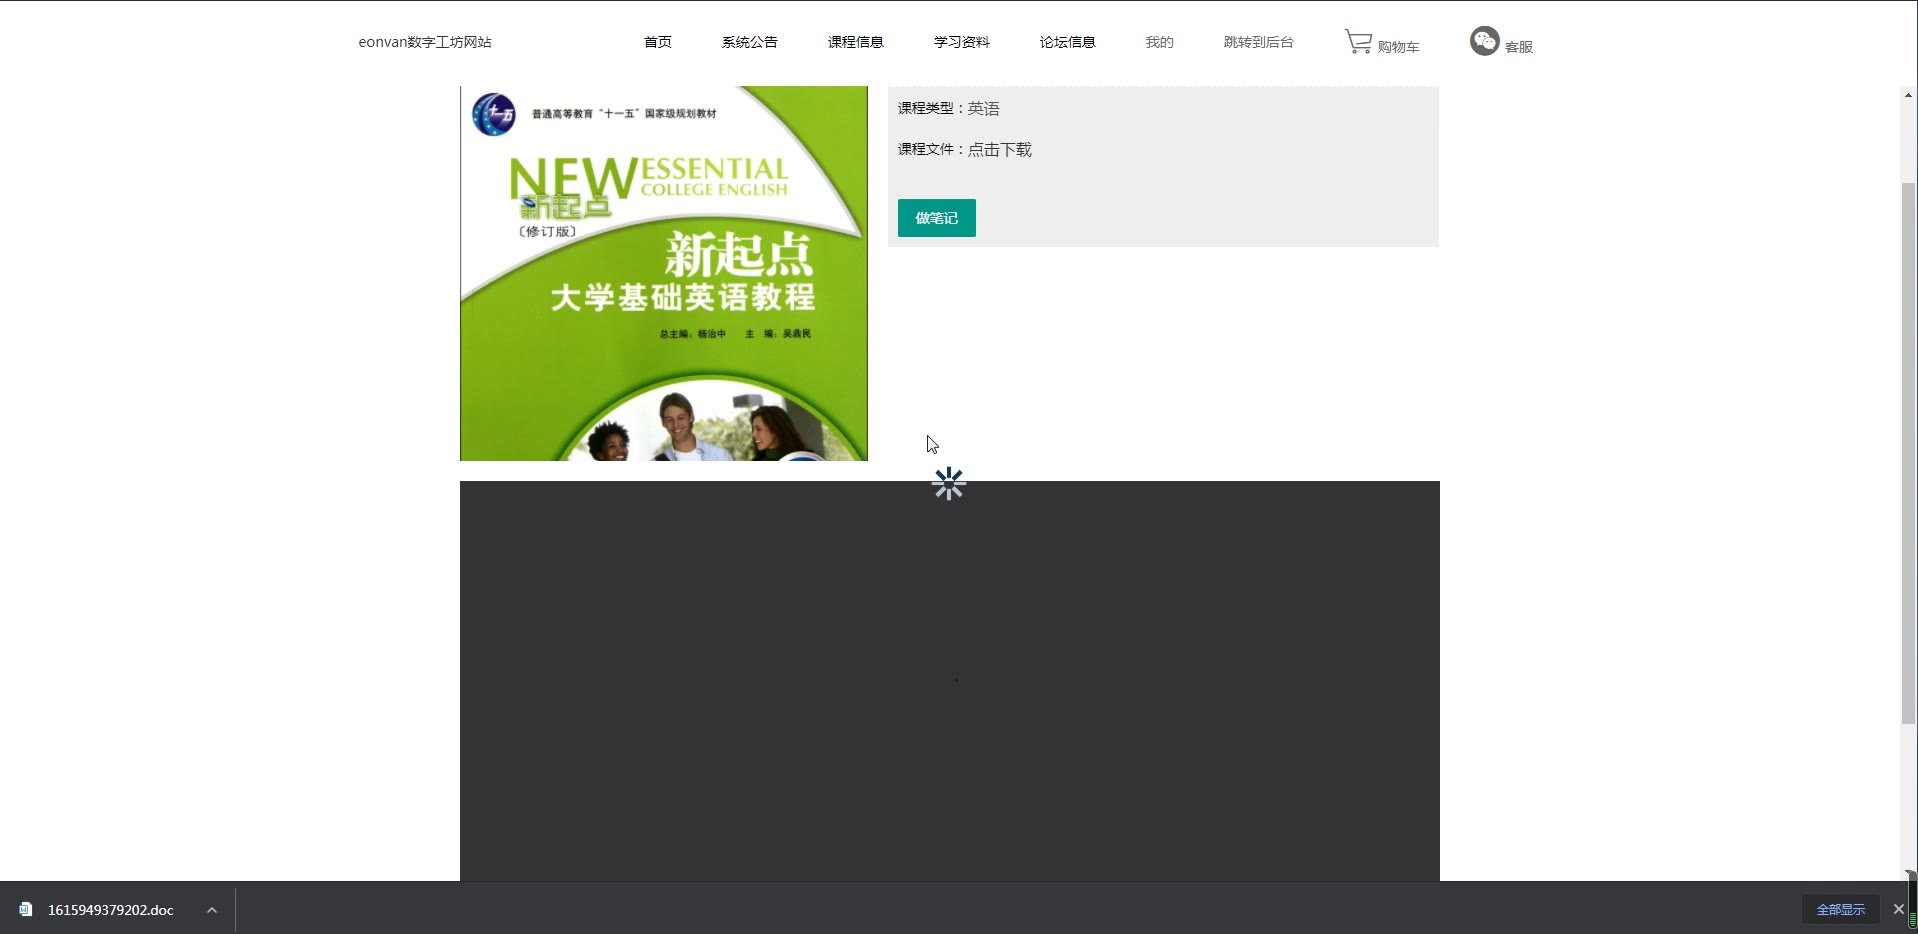Click the eonvan数字工坊网站 site title

[425, 42]
